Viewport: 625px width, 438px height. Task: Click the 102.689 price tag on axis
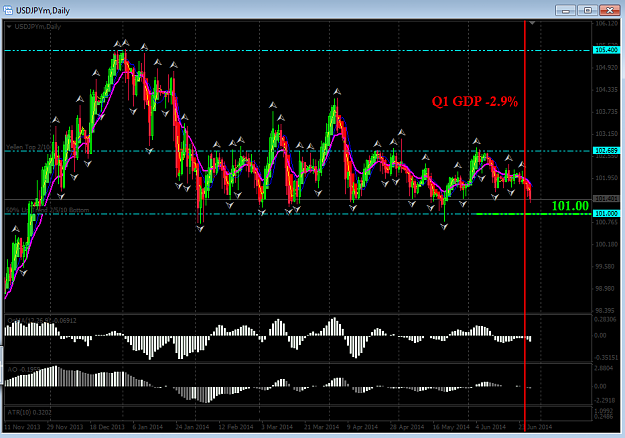pos(606,151)
